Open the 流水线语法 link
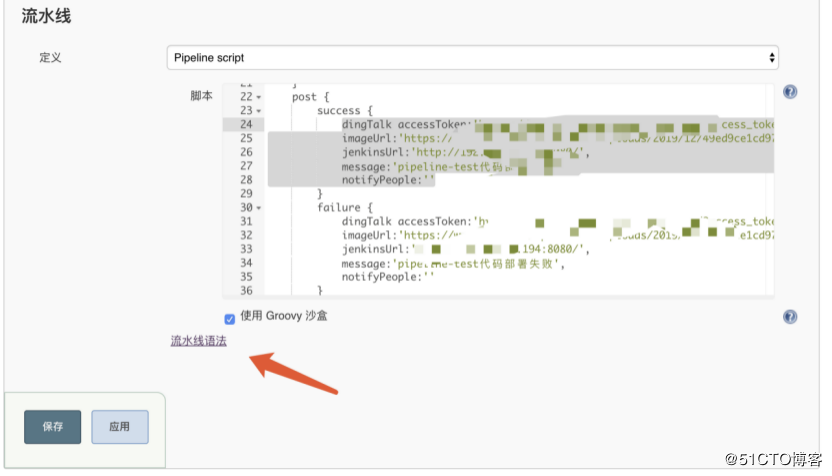The image size is (832, 476). click(199, 341)
